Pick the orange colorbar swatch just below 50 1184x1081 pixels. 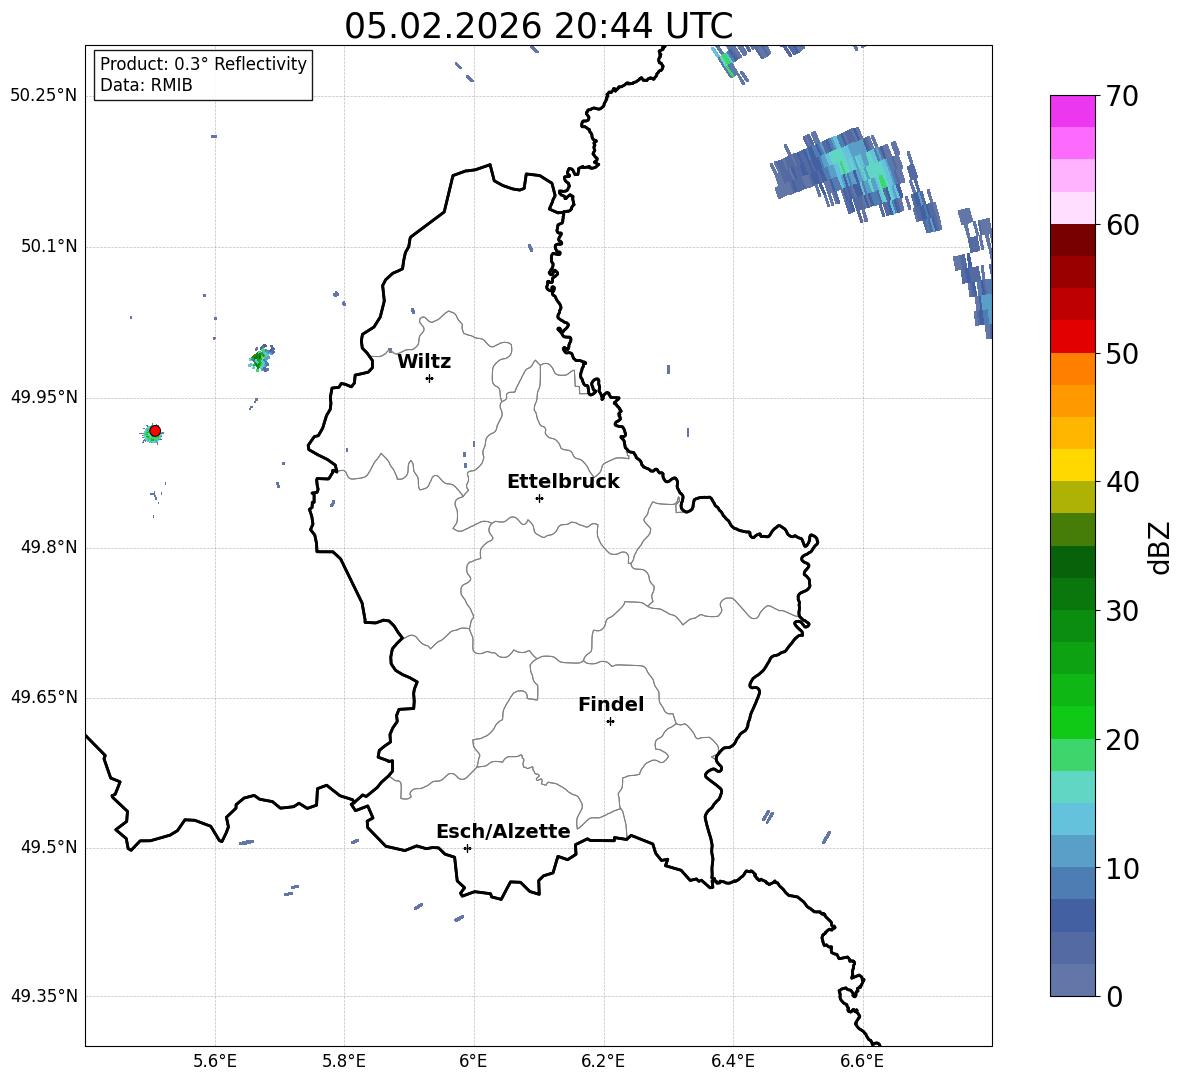[1072, 369]
